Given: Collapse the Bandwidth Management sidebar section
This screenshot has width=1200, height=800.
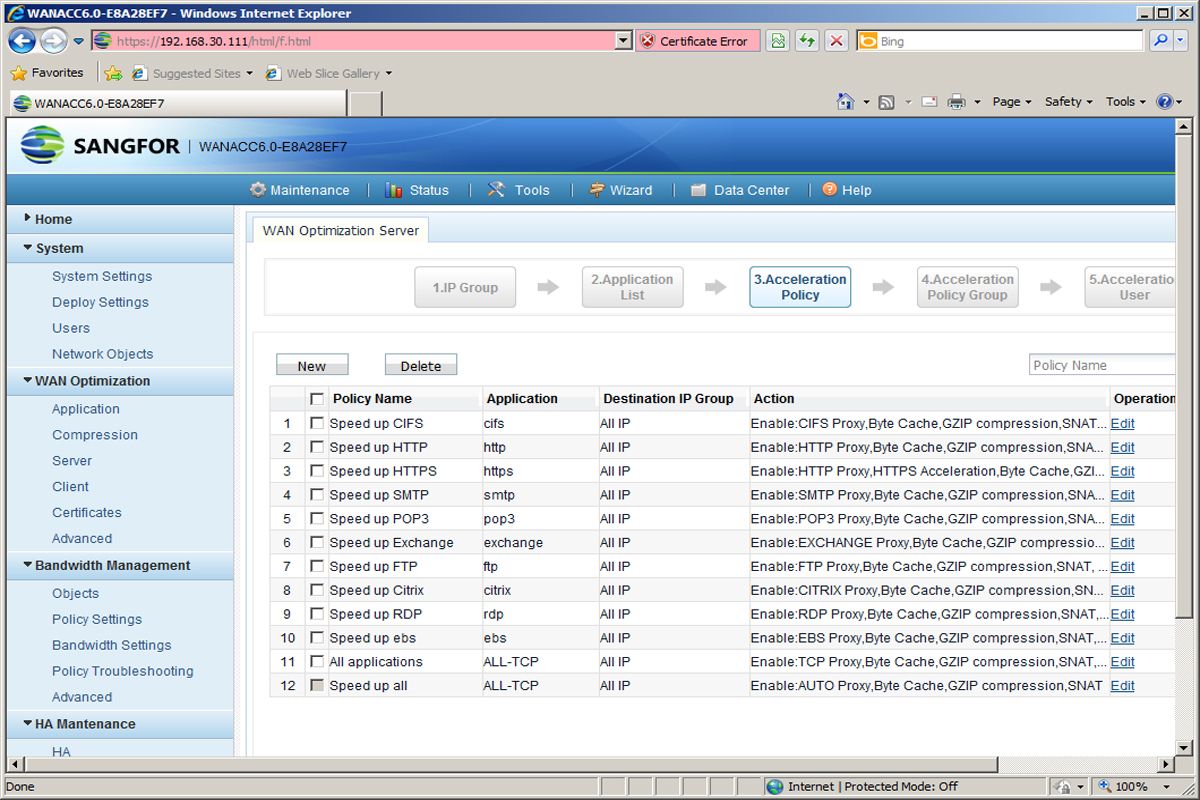Looking at the screenshot, I should click(x=28, y=565).
